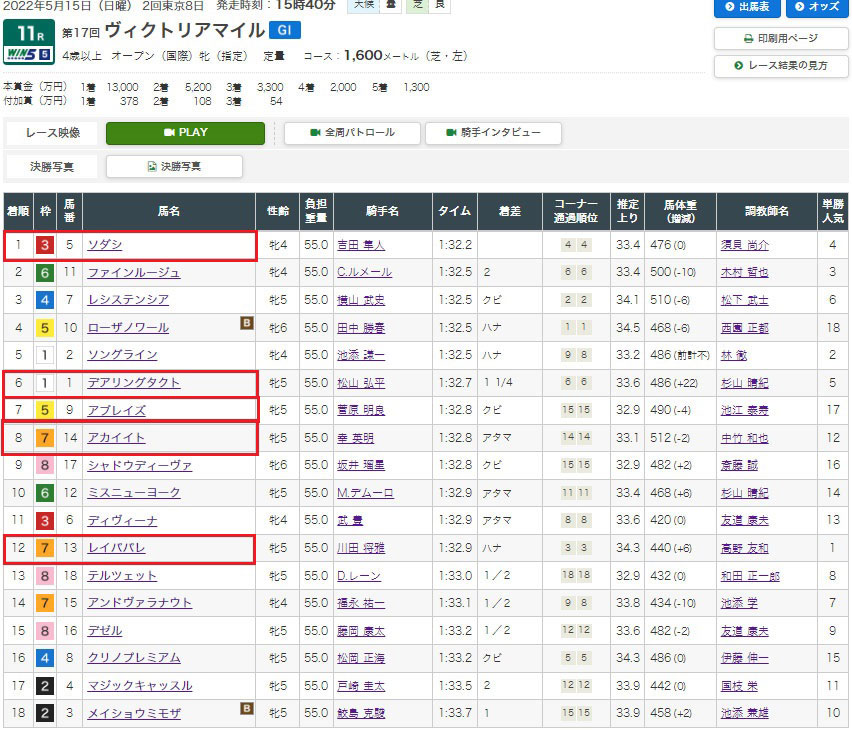Screen dimensions: 852x730
Task: Open winning horse ソダシ's profile
Action: point(105,245)
